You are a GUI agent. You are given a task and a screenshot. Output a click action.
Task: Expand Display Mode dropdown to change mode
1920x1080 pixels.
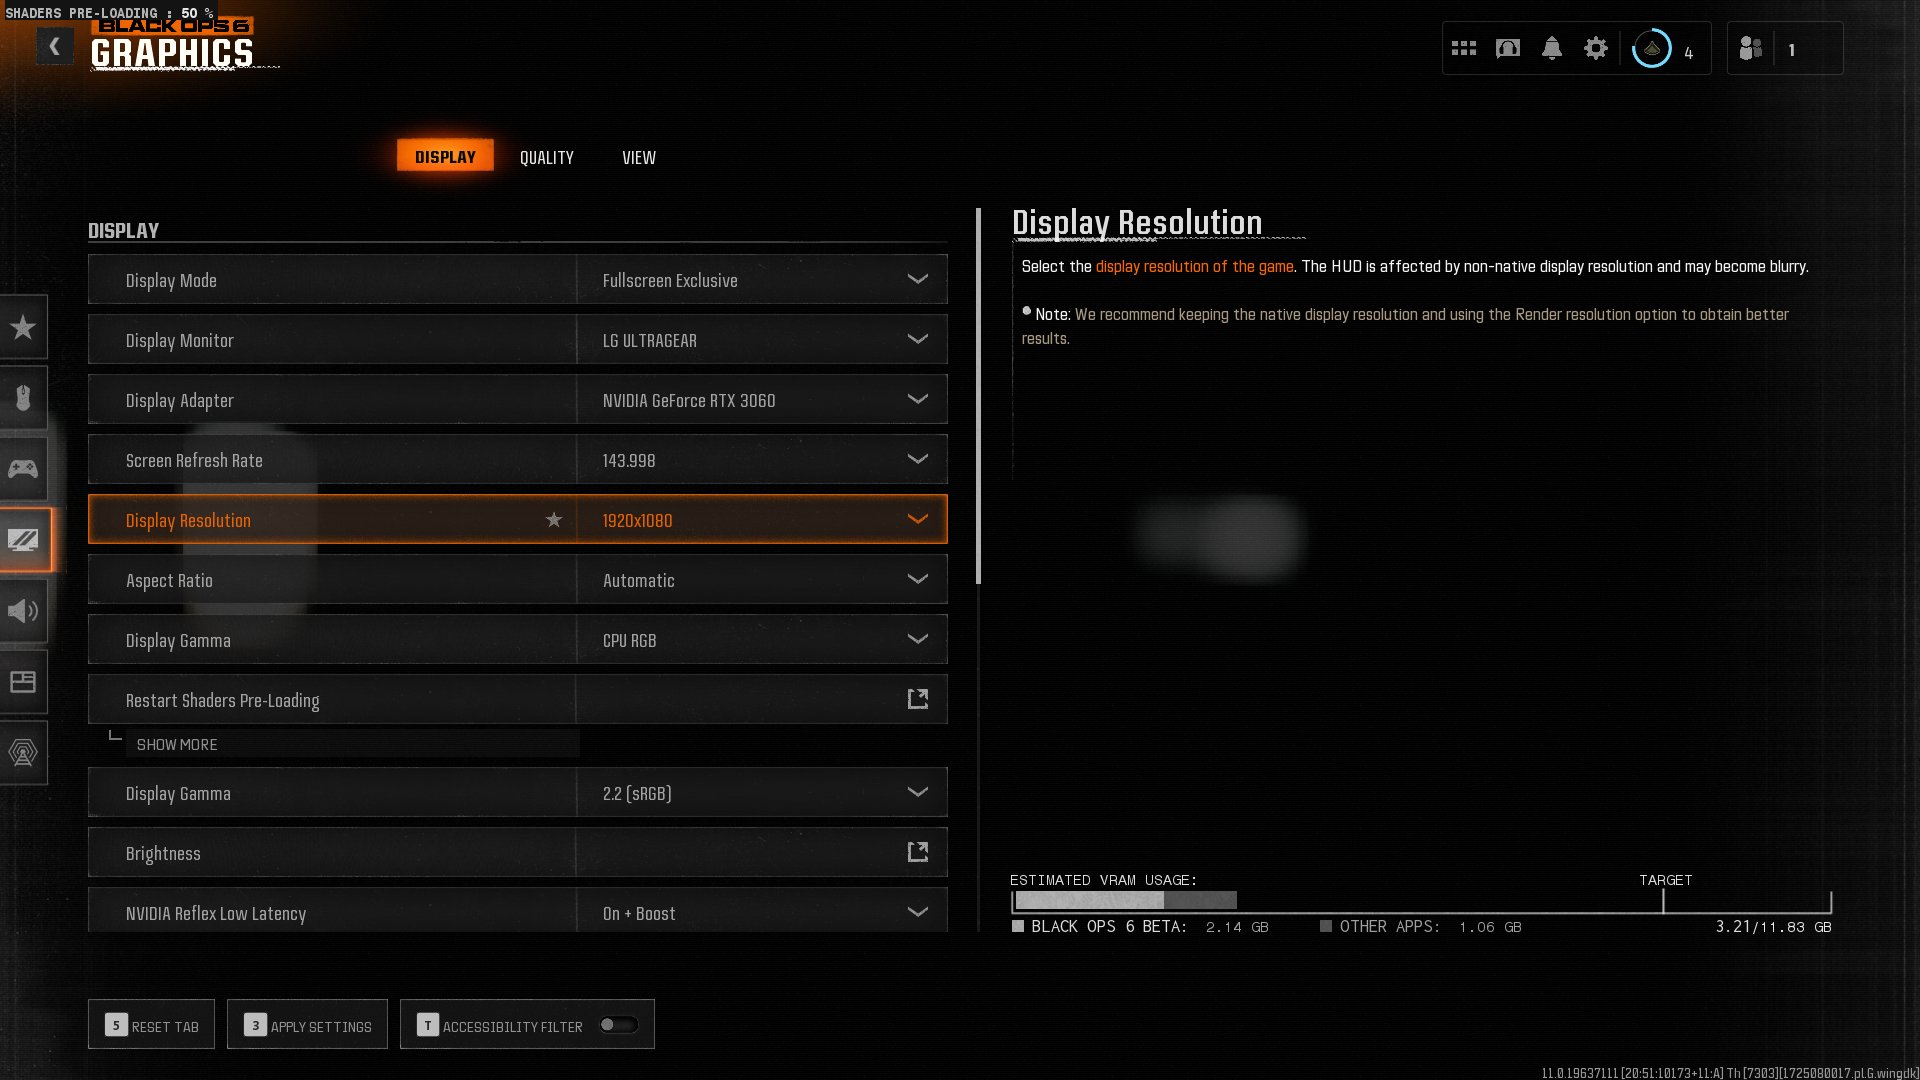pyautogui.click(x=918, y=280)
